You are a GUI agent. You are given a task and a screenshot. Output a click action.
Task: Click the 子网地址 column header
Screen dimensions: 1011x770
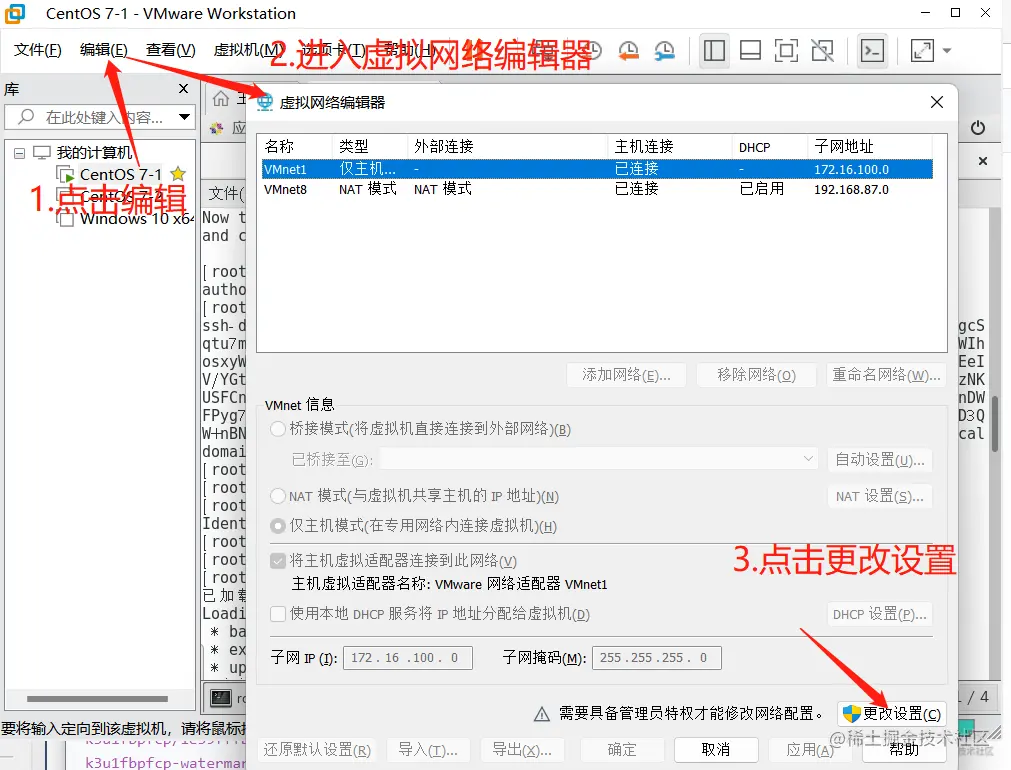pos(870,146)
